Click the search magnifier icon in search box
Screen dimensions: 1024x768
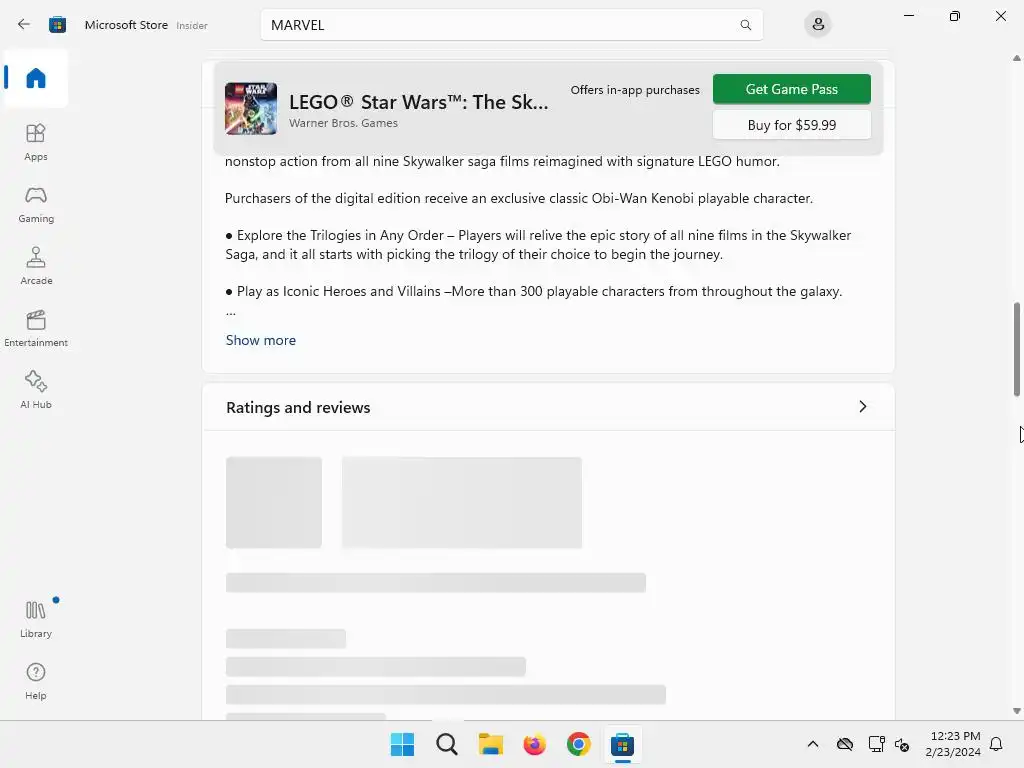tap(745, 25)
